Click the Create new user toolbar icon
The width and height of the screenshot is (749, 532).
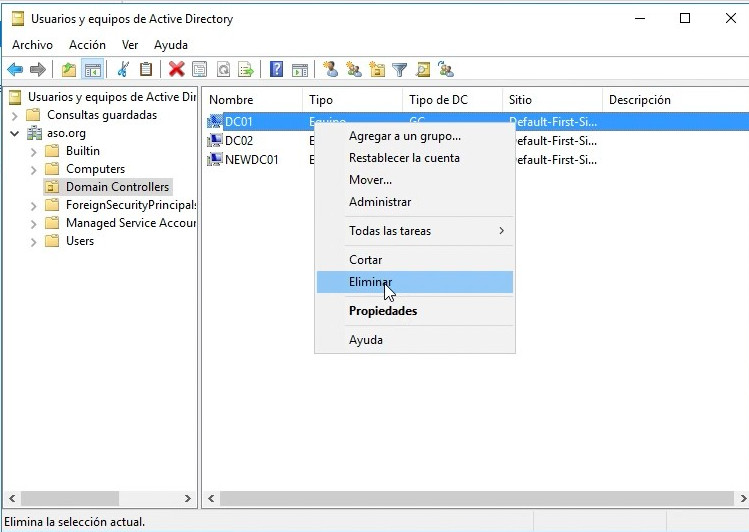(331, 69)
